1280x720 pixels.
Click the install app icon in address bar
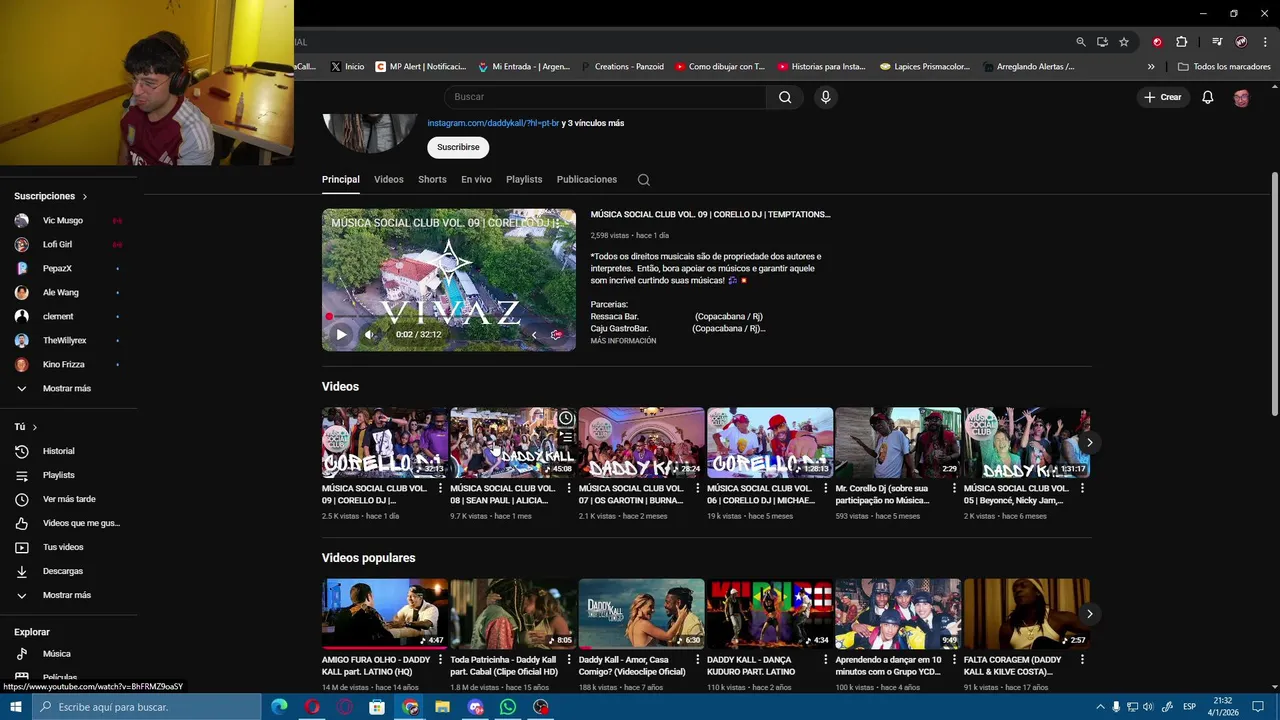click(x=1102, y=42)
